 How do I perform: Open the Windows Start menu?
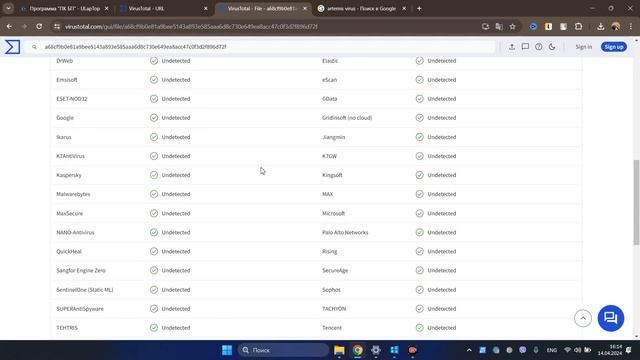(227, 350)
